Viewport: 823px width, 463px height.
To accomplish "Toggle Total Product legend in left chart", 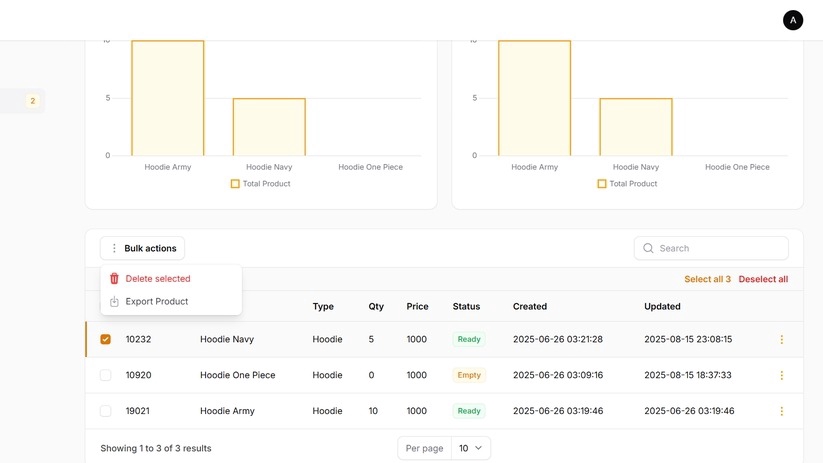I will (260, 184).
